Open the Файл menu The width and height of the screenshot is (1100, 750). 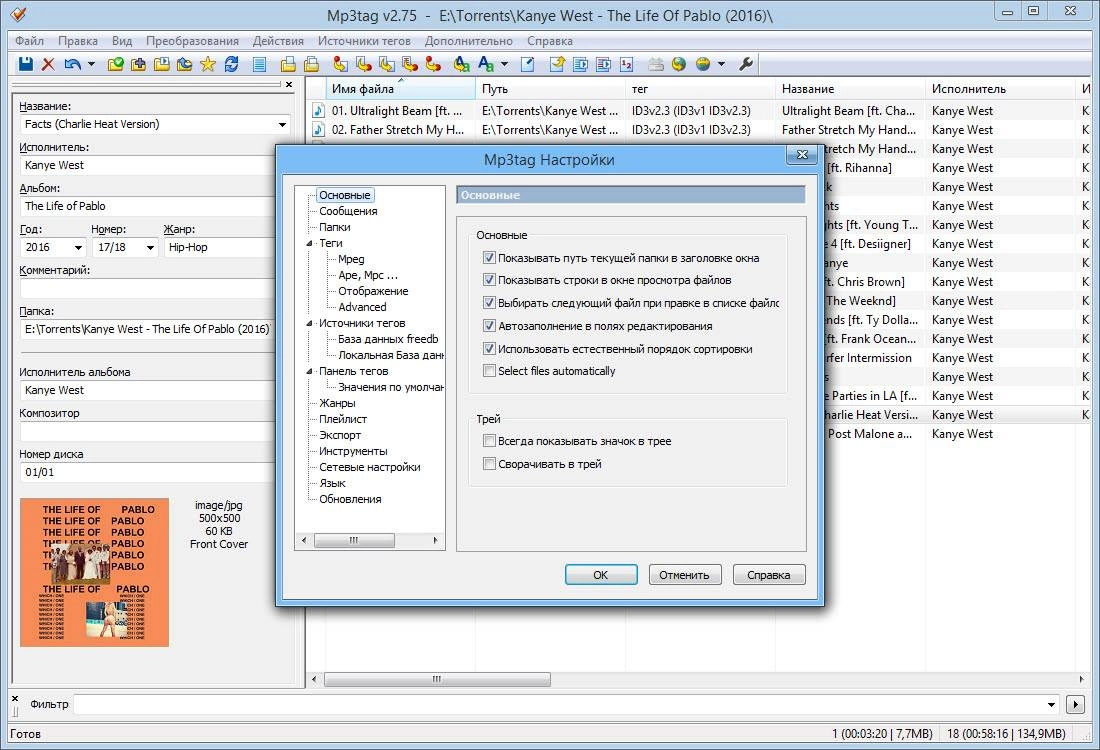coord(29,41)
